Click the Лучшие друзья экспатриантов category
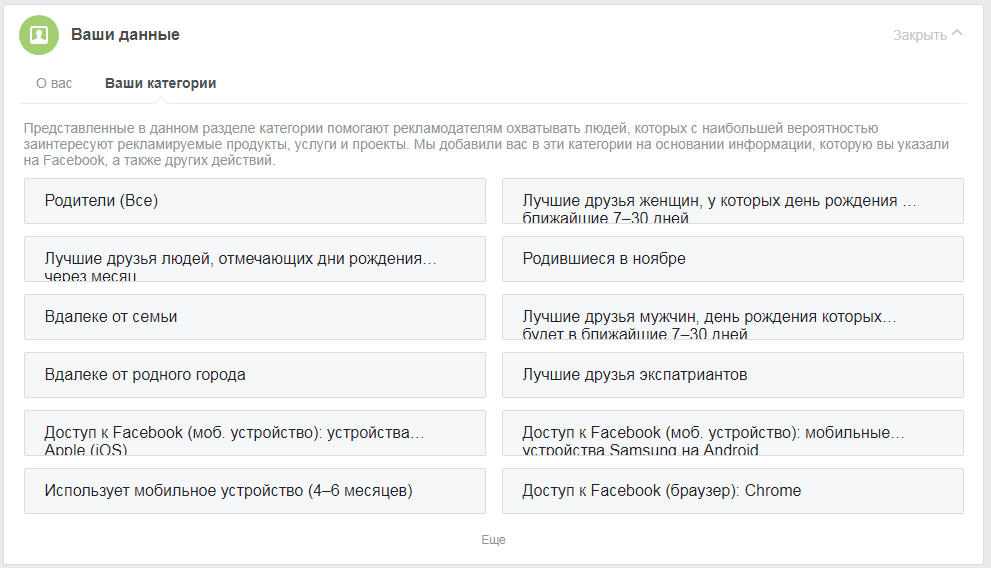 [733, 375]
